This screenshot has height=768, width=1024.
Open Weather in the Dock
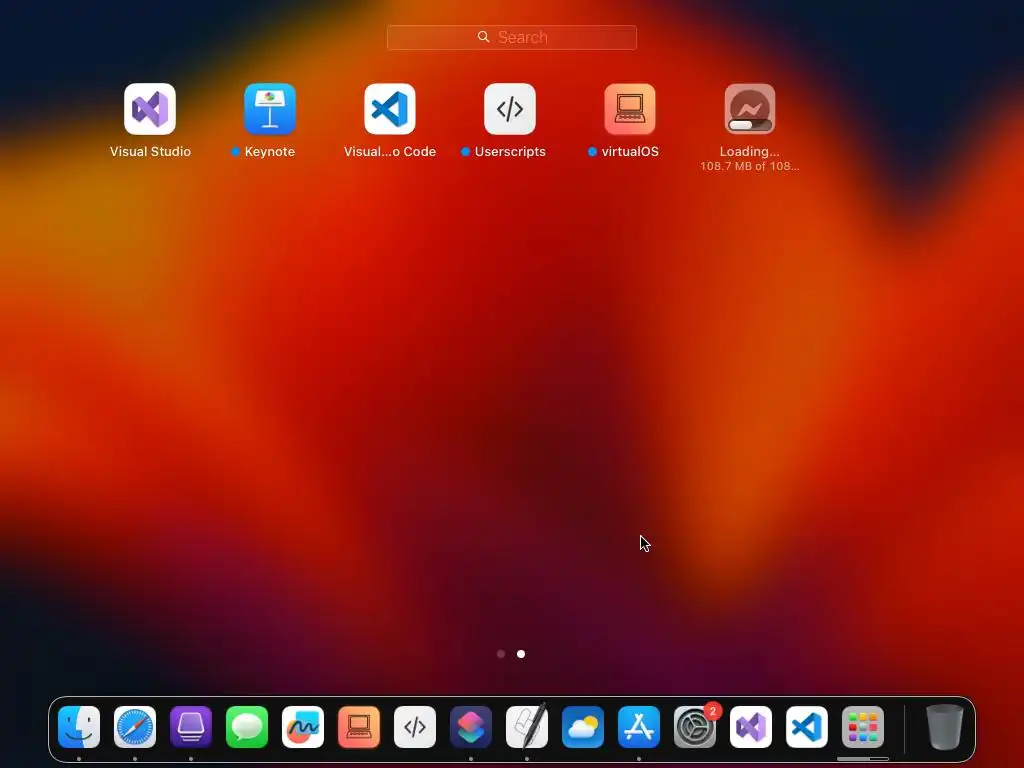click(x=583, y=727)
